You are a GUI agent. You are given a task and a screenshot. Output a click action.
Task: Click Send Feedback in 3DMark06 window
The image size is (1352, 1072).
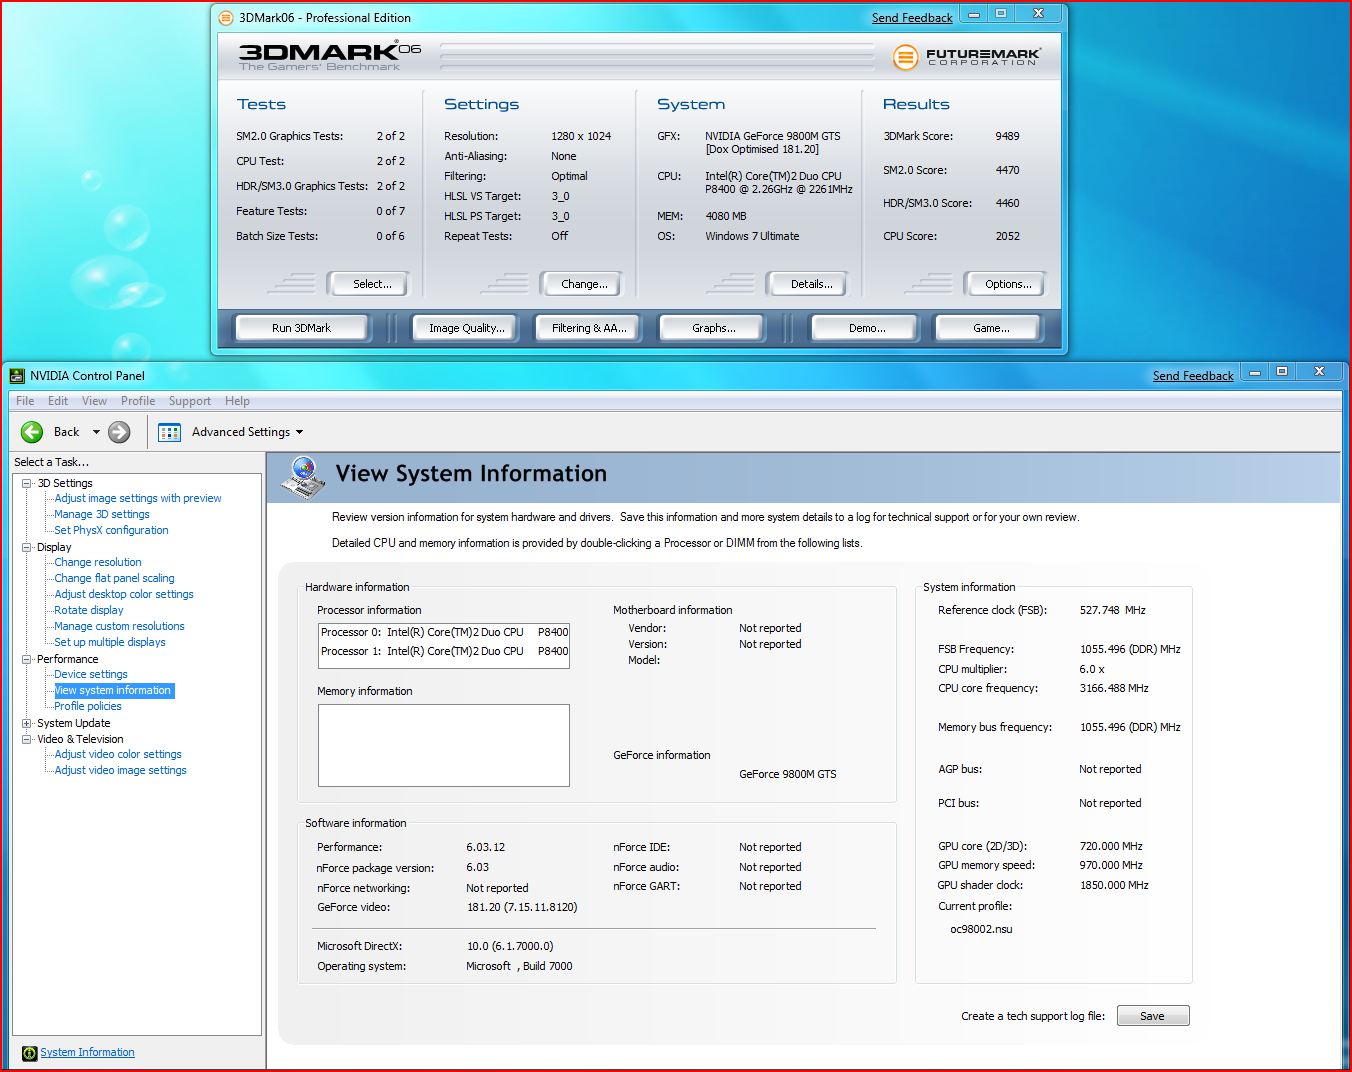click(x=912, y=18)
